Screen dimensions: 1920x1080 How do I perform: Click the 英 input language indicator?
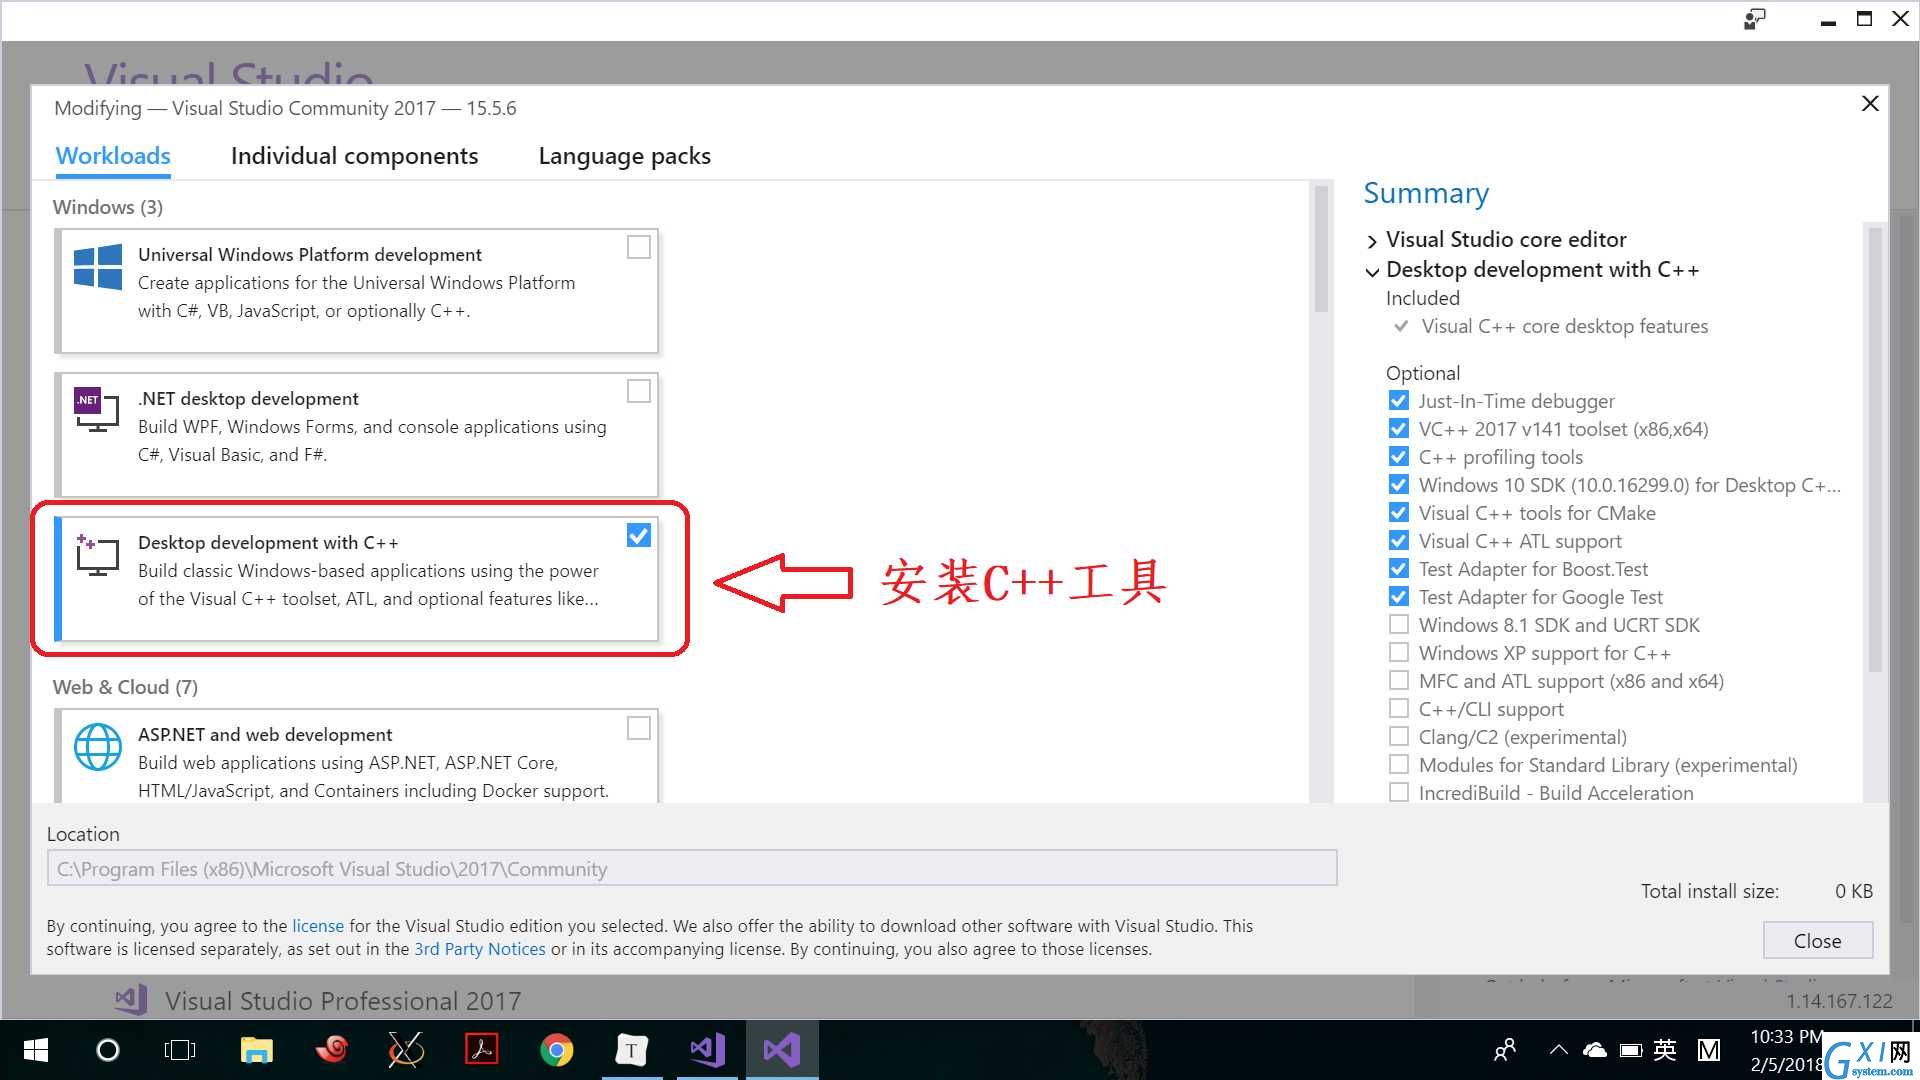(x=1665, y=1050)
